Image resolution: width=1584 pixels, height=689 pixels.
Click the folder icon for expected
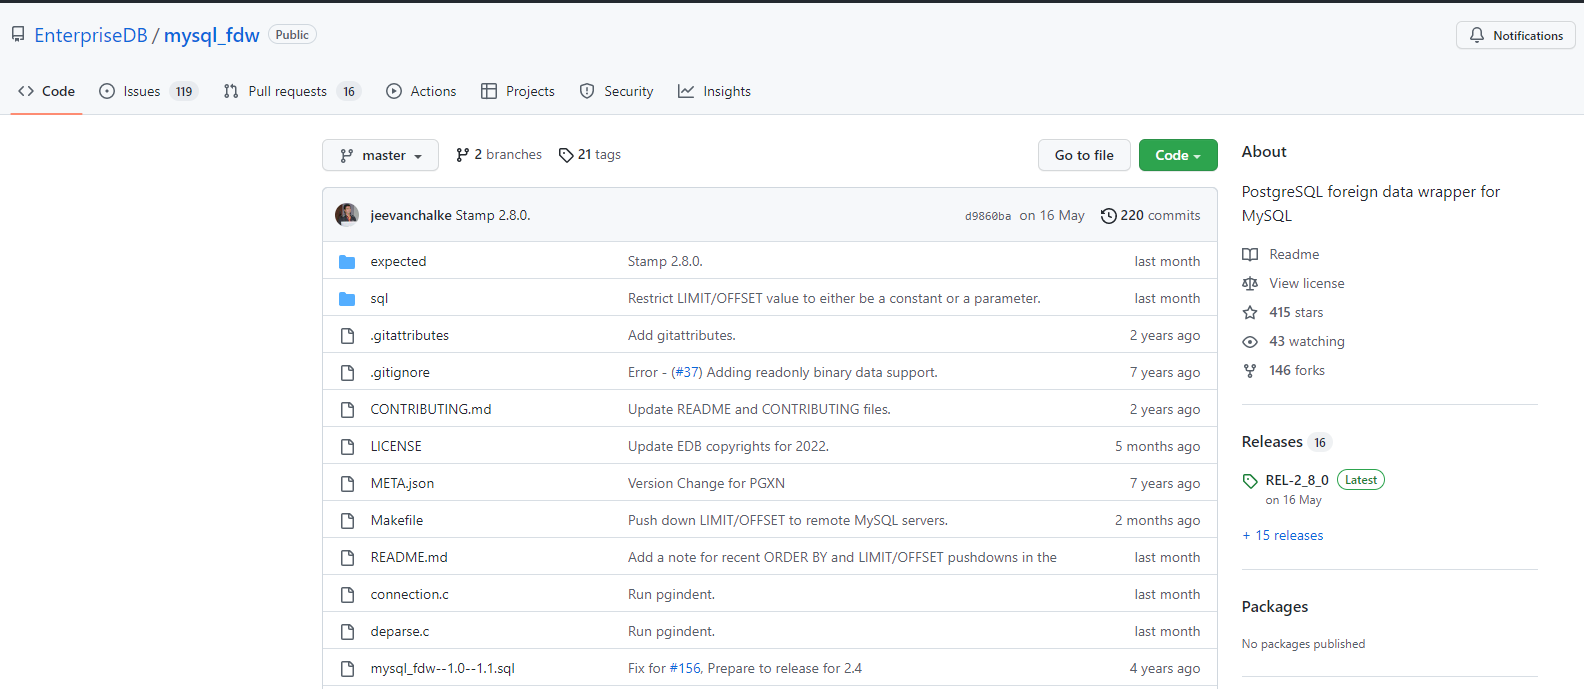347,262
